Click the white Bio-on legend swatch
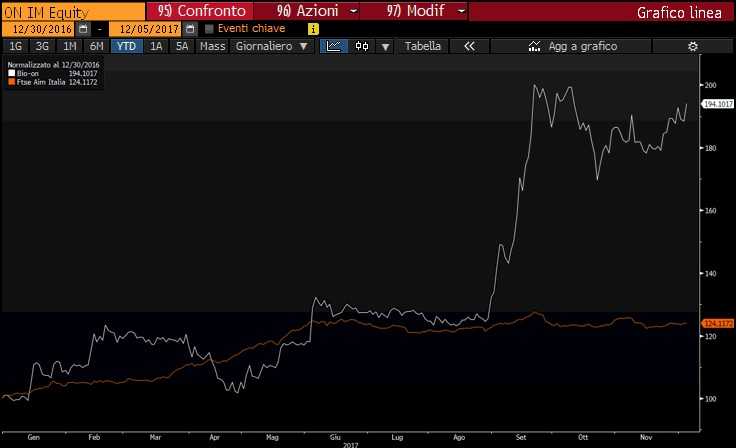The width and height of the screenshot is (737, 448). (x=12, y=73)
